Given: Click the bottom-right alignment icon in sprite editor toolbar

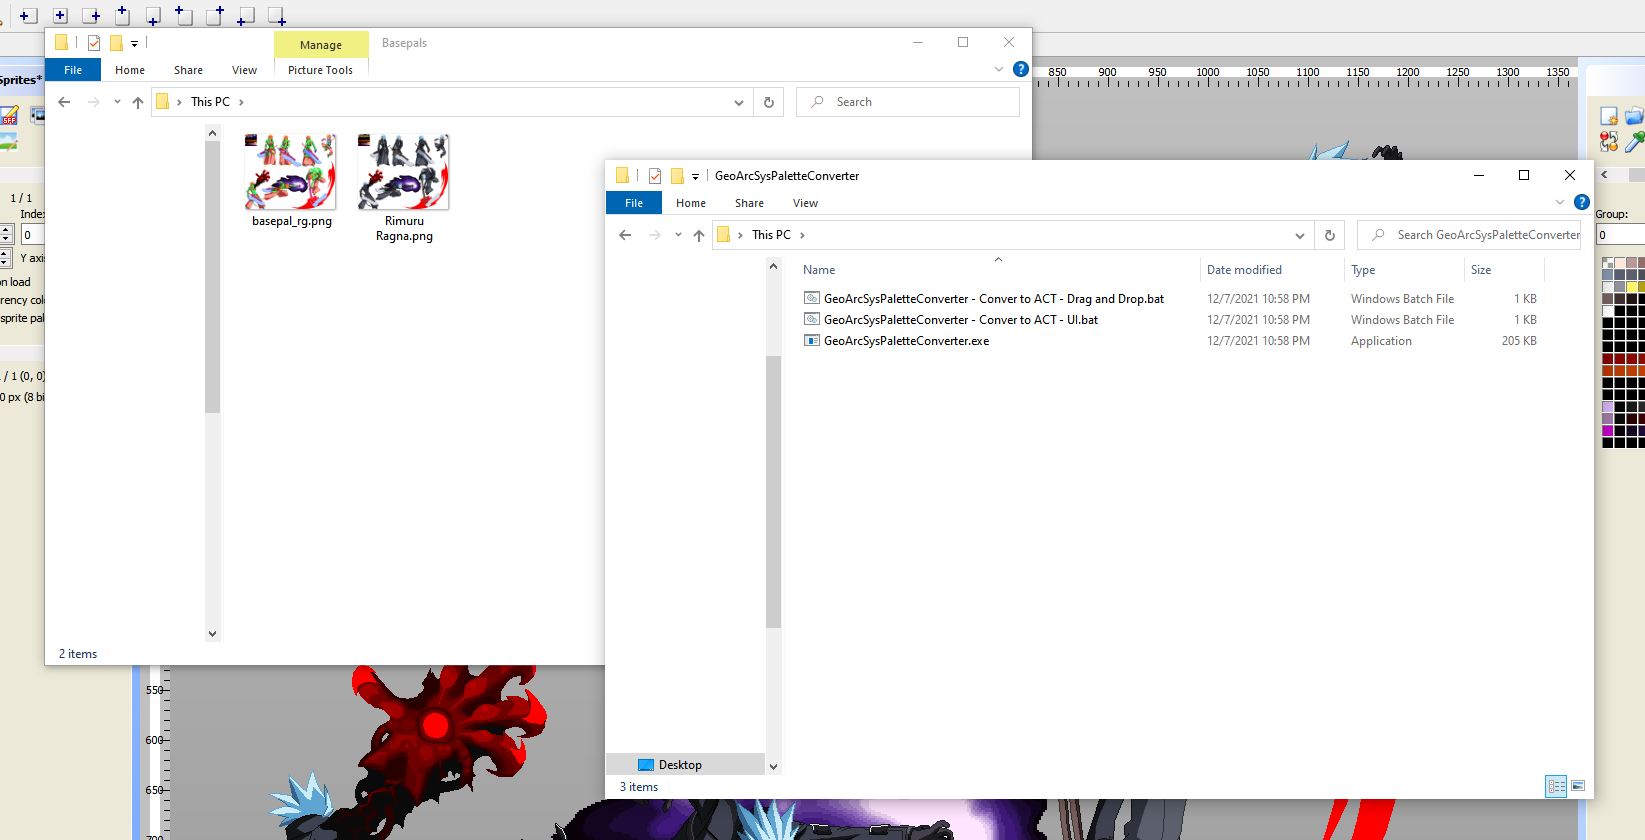Looking at the screenshot, I should tap(277, 16).
